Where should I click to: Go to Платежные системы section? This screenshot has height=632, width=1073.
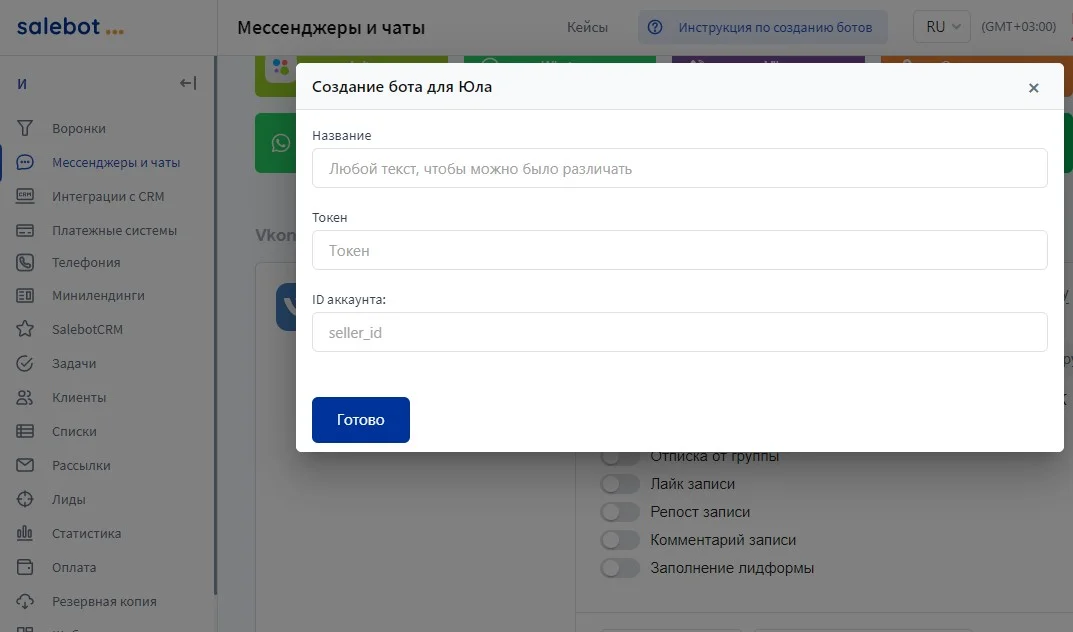[114, 230]
